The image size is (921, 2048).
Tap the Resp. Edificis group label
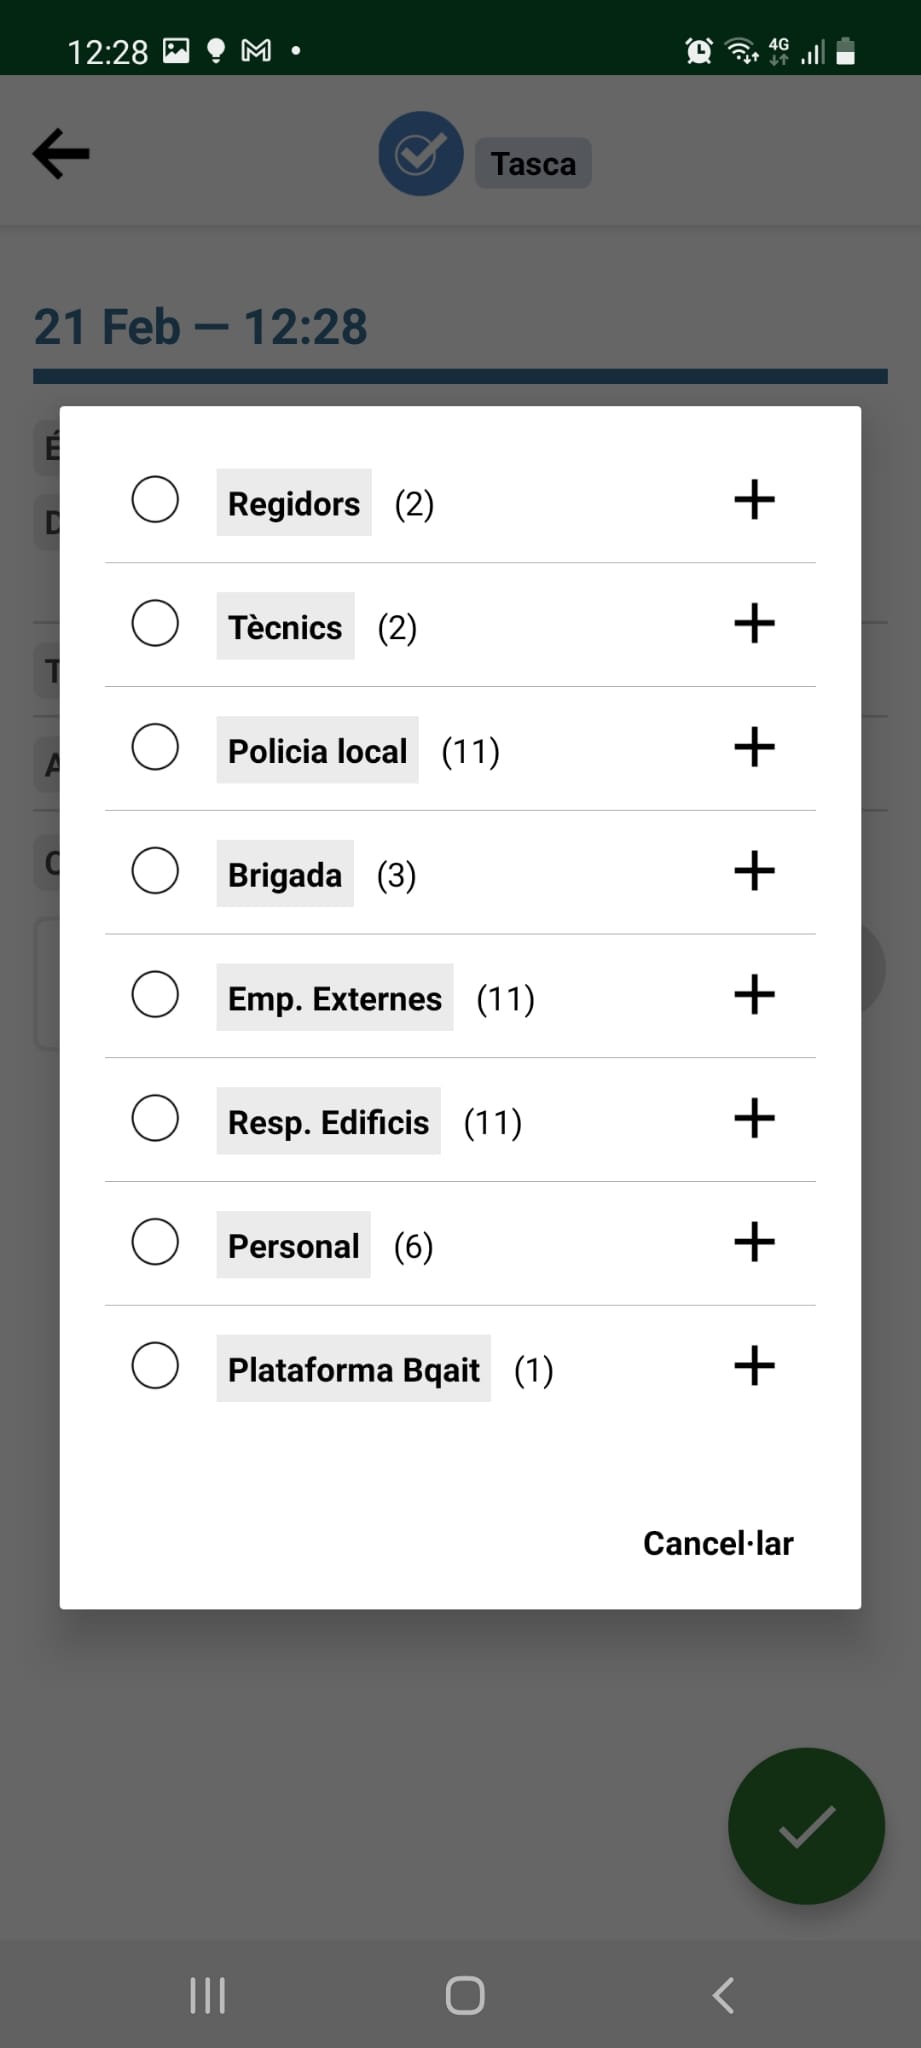point(328,1122)
